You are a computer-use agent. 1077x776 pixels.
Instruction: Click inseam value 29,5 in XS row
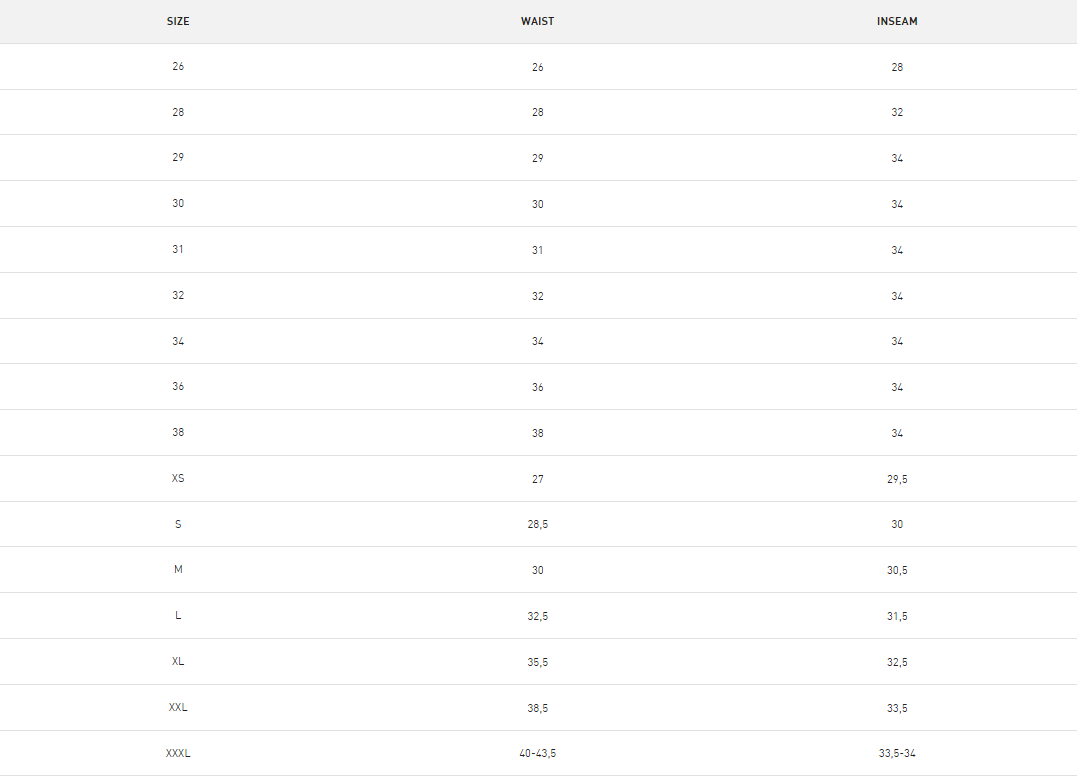coord(897,479)
